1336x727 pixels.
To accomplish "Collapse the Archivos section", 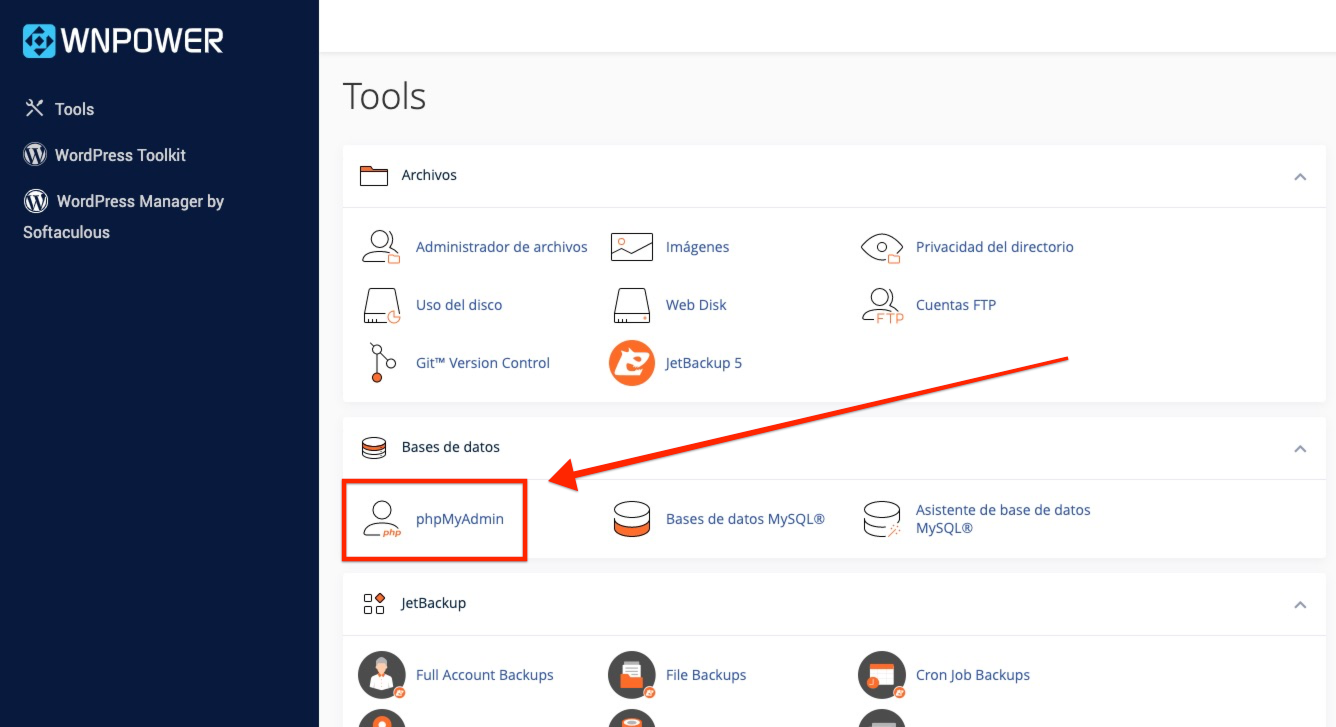I will pos(1300,176).
